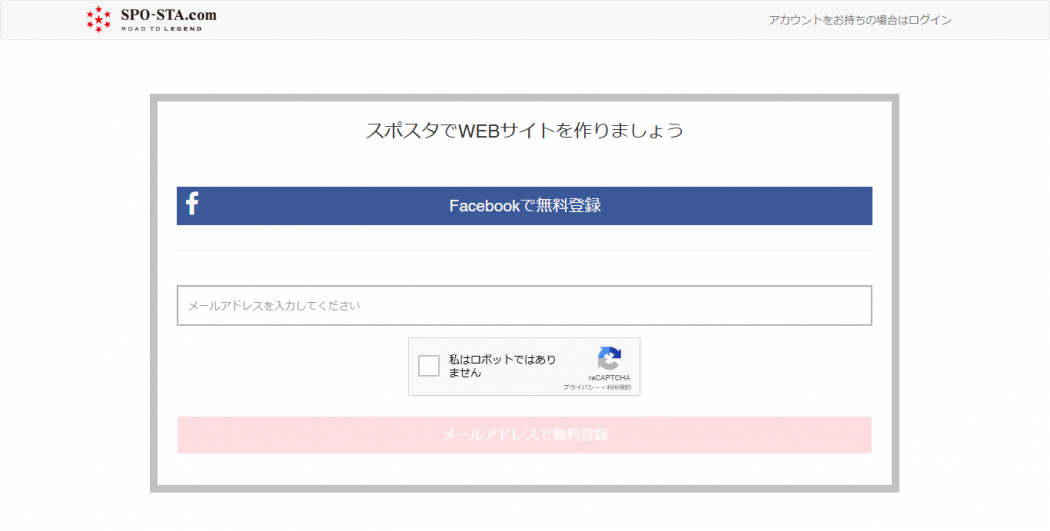Click the gray border of the signup panel
The image size is (1050, 531).
(x=153, y=300)
